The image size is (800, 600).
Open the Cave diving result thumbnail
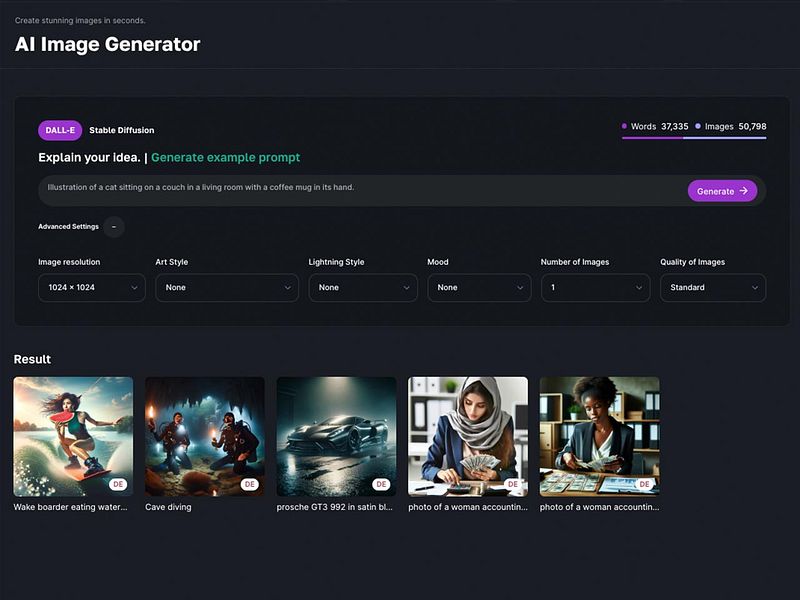click(205, 436)
